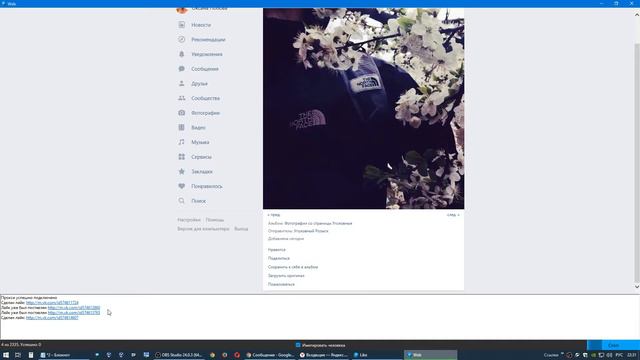Open Поиск magnifier icon in sidebar
Screen dimensions: 640x360
tap(182, 201)
